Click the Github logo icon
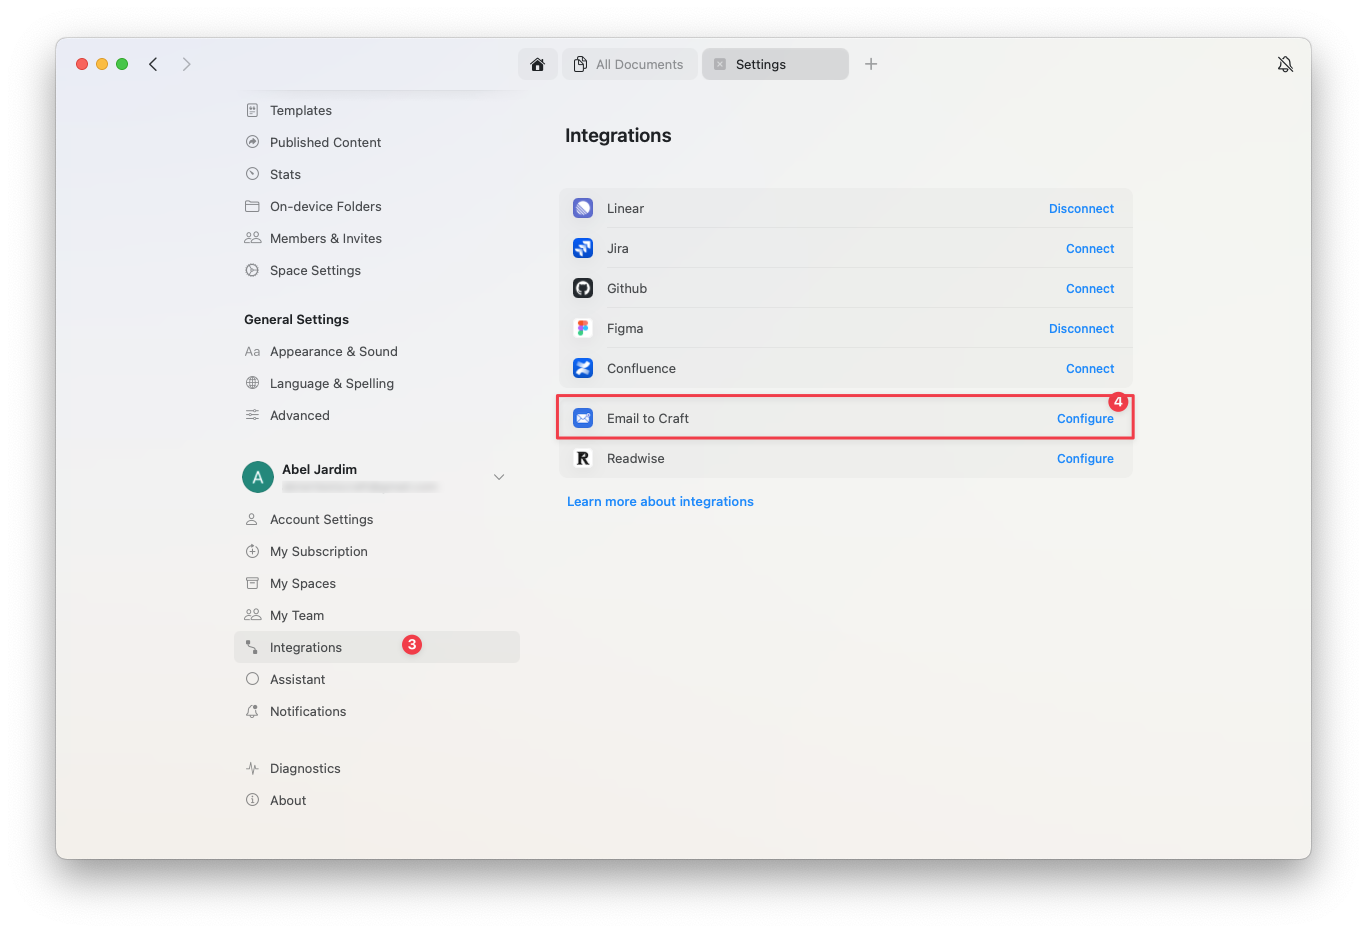The height and width of the screenshot is (933, 1367). coord(583,288)
